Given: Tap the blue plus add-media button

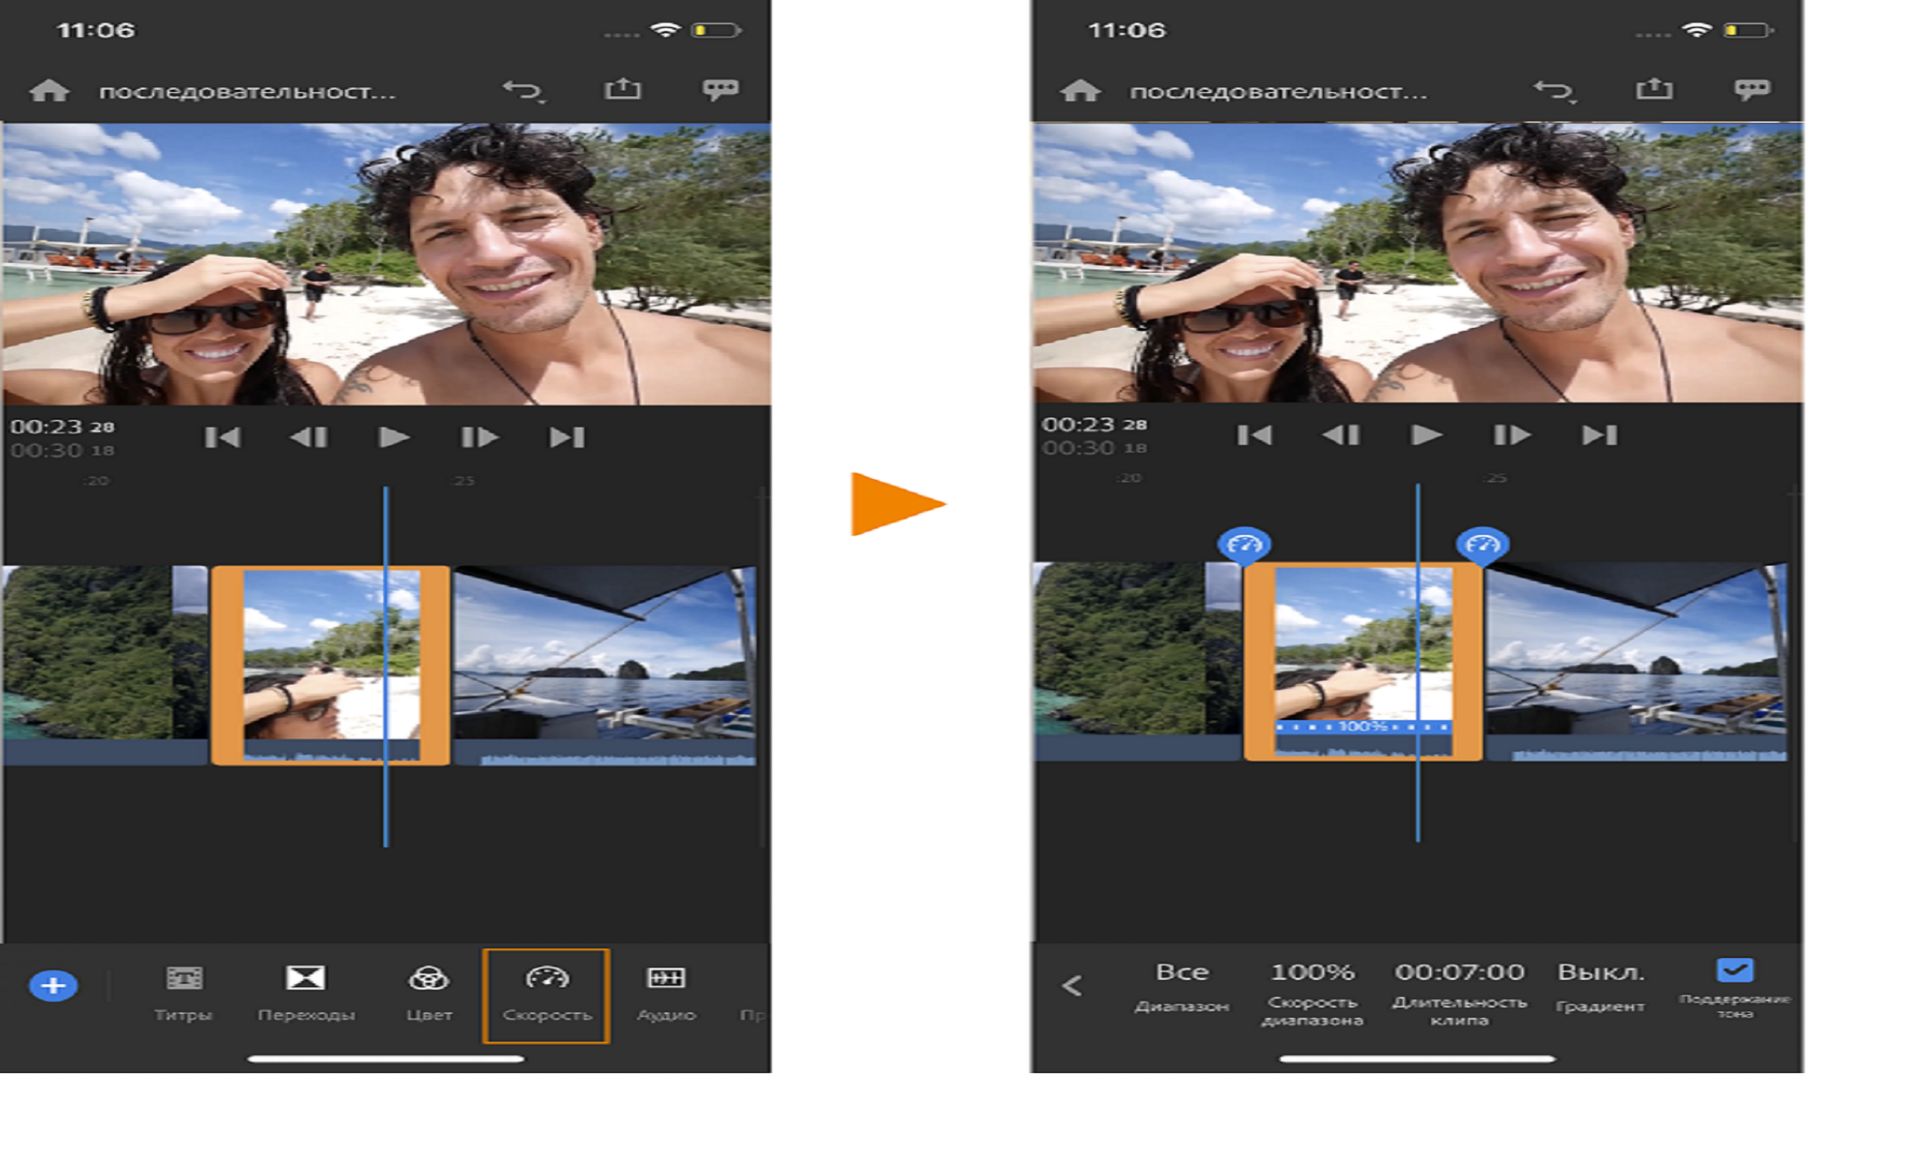Looking at the screenshot, I should (53, 985).
